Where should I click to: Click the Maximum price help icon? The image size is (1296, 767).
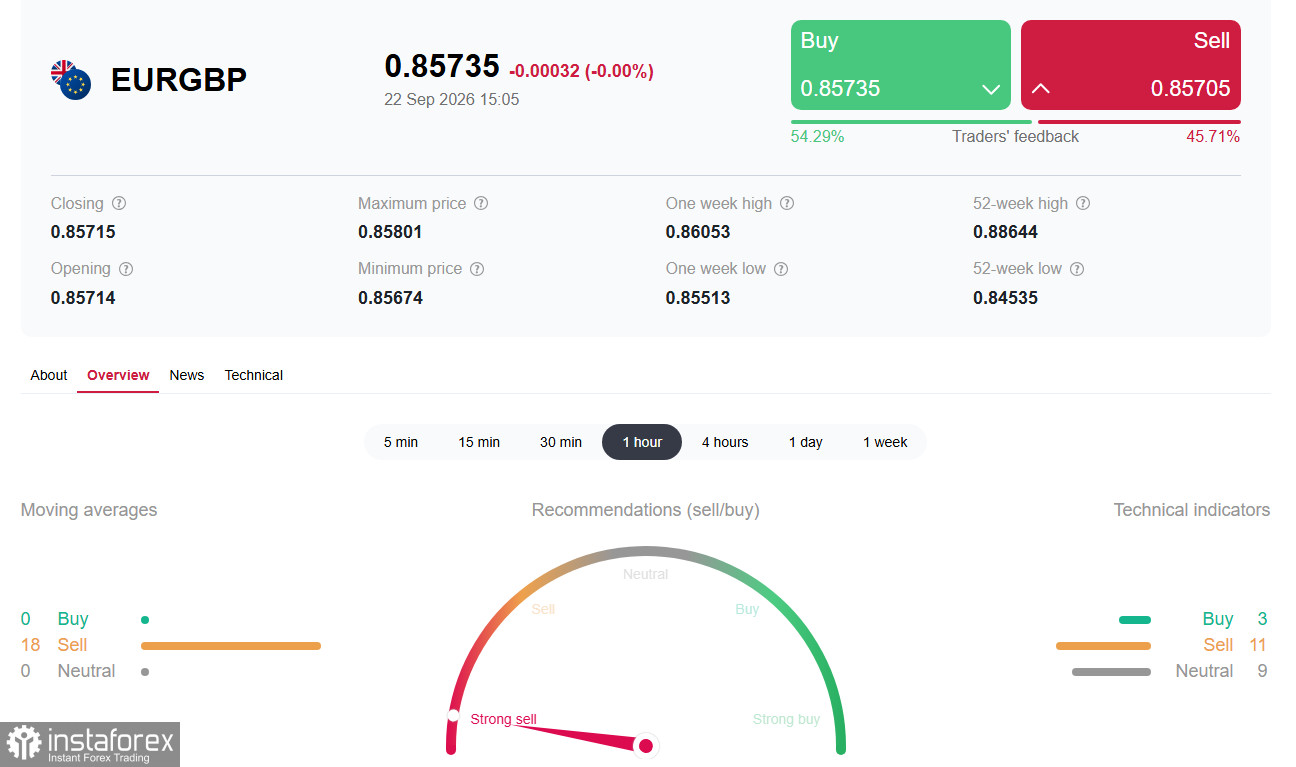pyautogui.click(x=481, y=203)
